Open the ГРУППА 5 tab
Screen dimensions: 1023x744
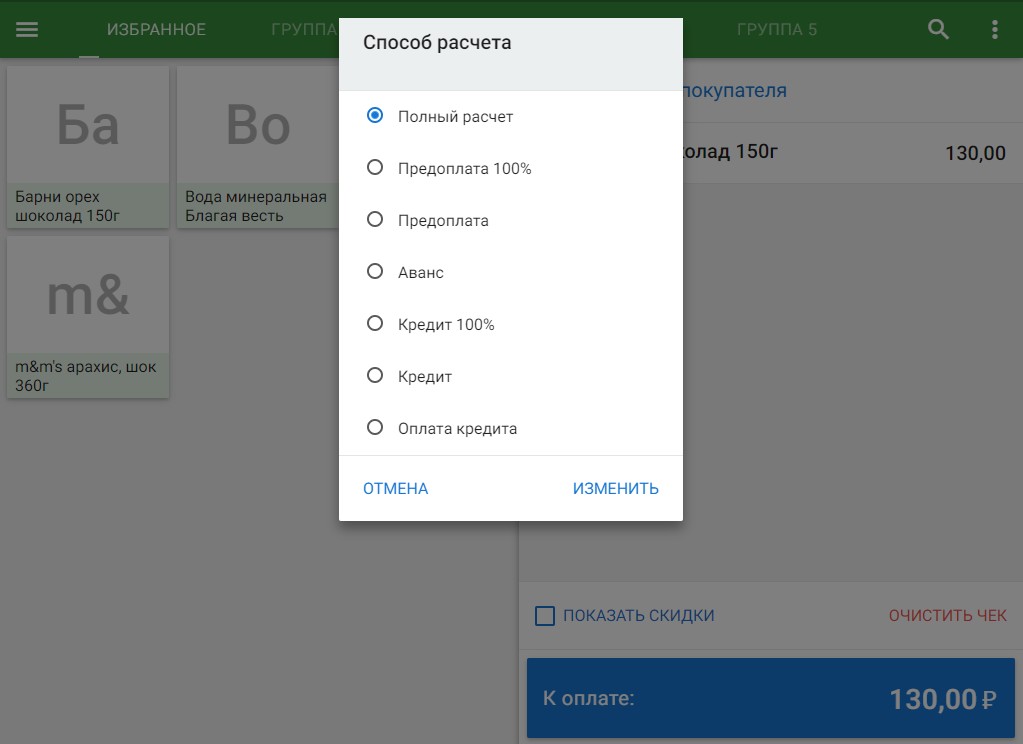(776, 29)
